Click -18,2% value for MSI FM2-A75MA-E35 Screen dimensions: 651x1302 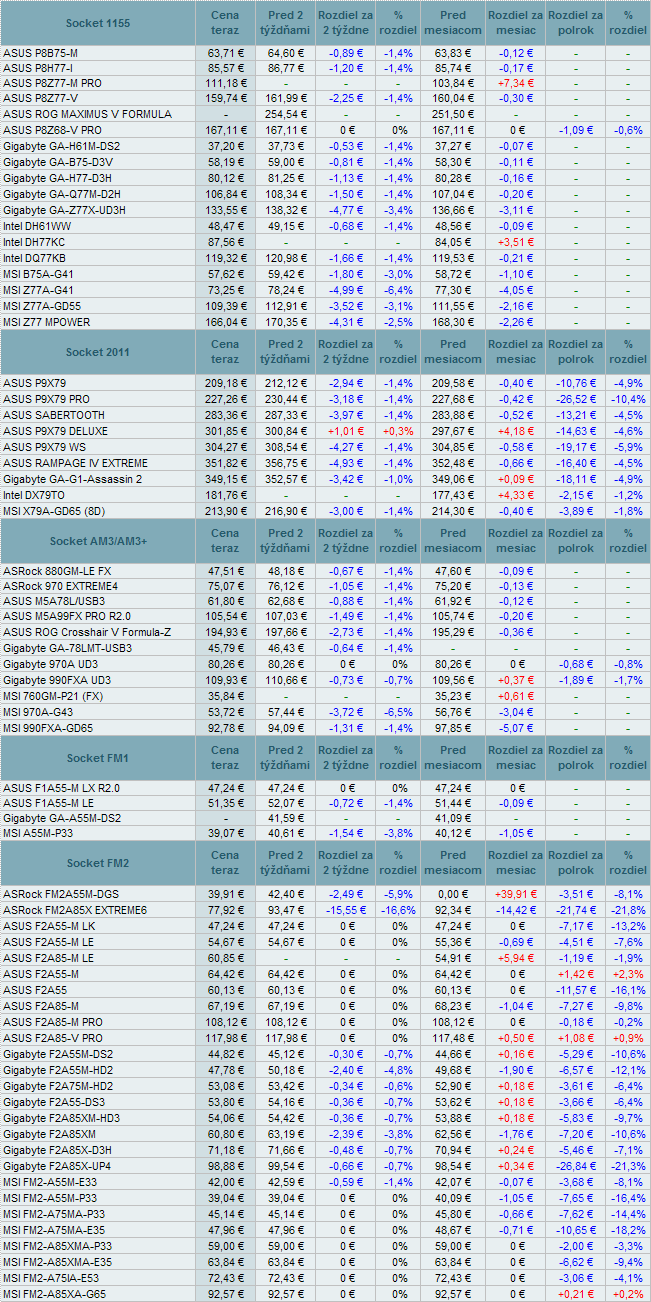pyautogui.click(x=627, y=1230)
